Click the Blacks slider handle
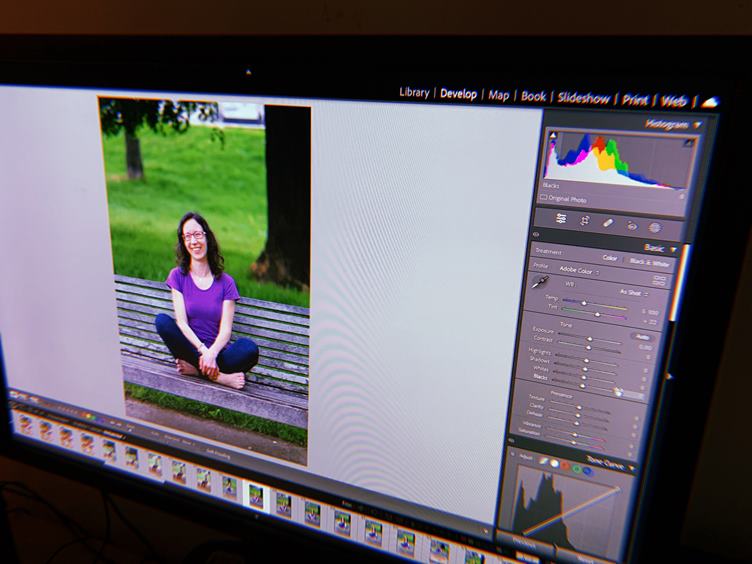This screenshot has width=752, height=564. point(582,386)
